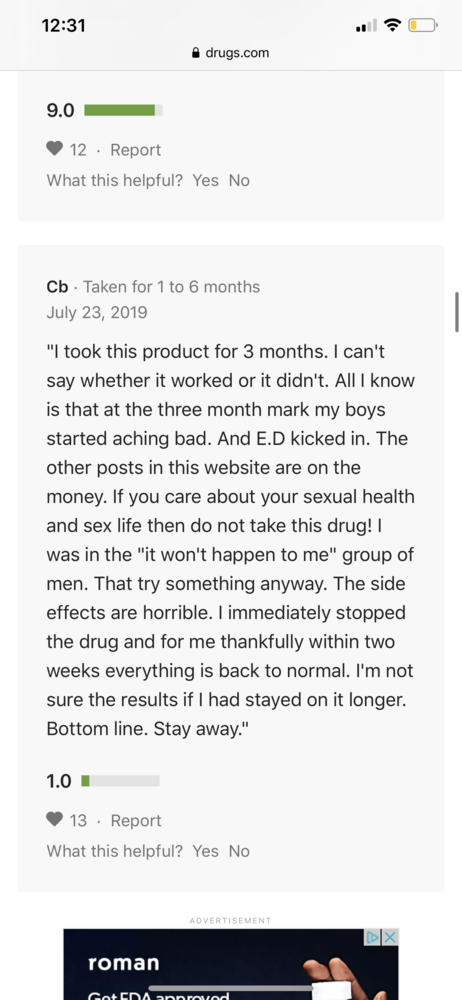Click the 1.0 rating bar

click(121, 781)
